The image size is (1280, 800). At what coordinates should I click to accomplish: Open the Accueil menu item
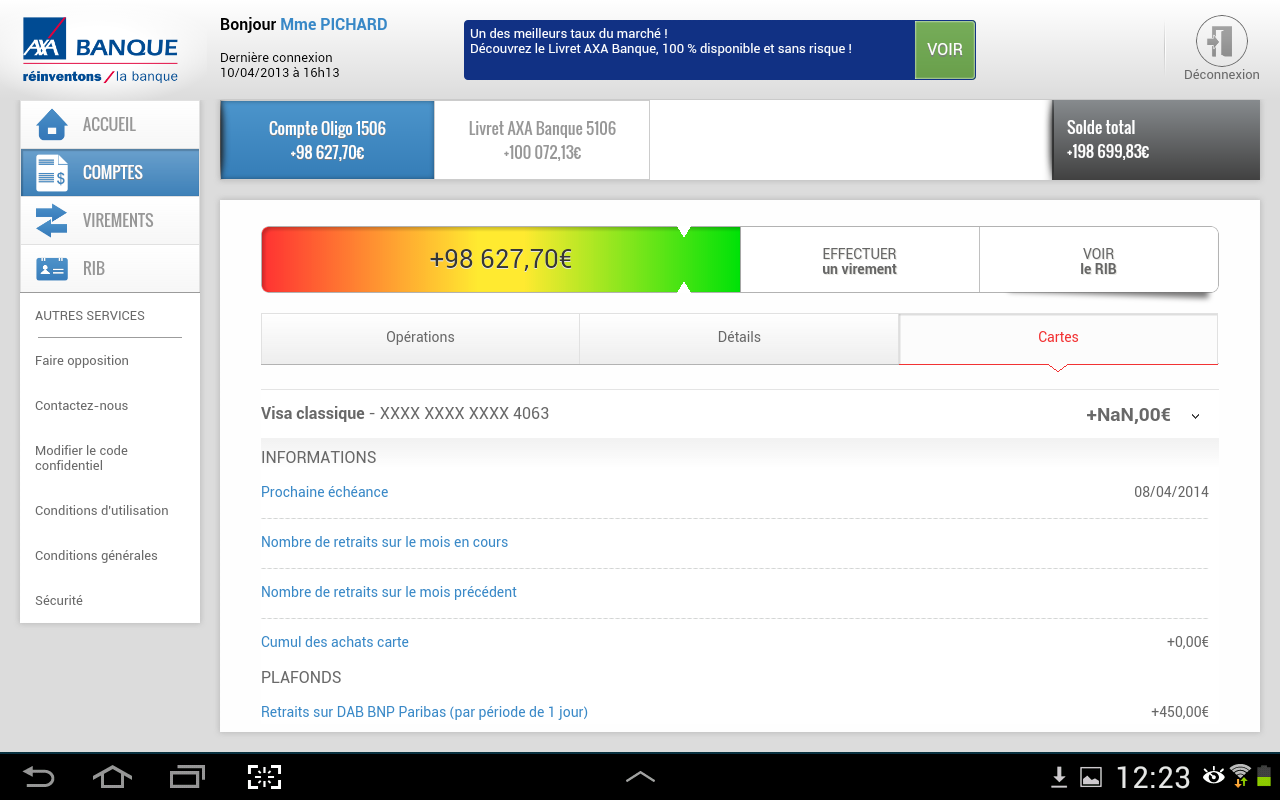click(110, 125)
